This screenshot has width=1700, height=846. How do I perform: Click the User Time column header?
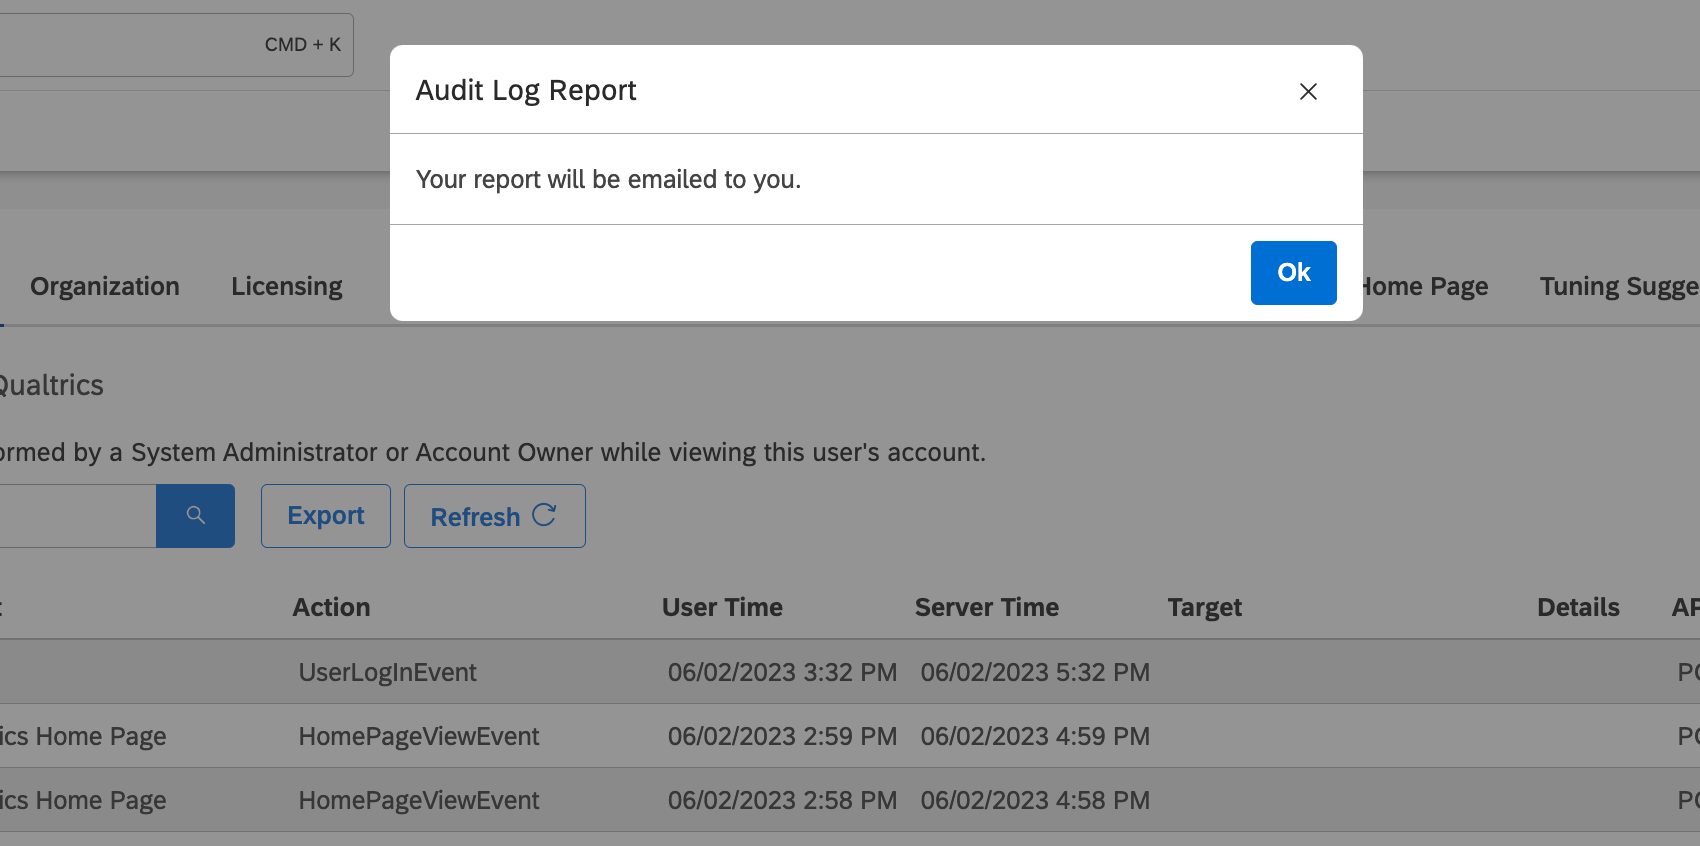(x=722, y=608)
